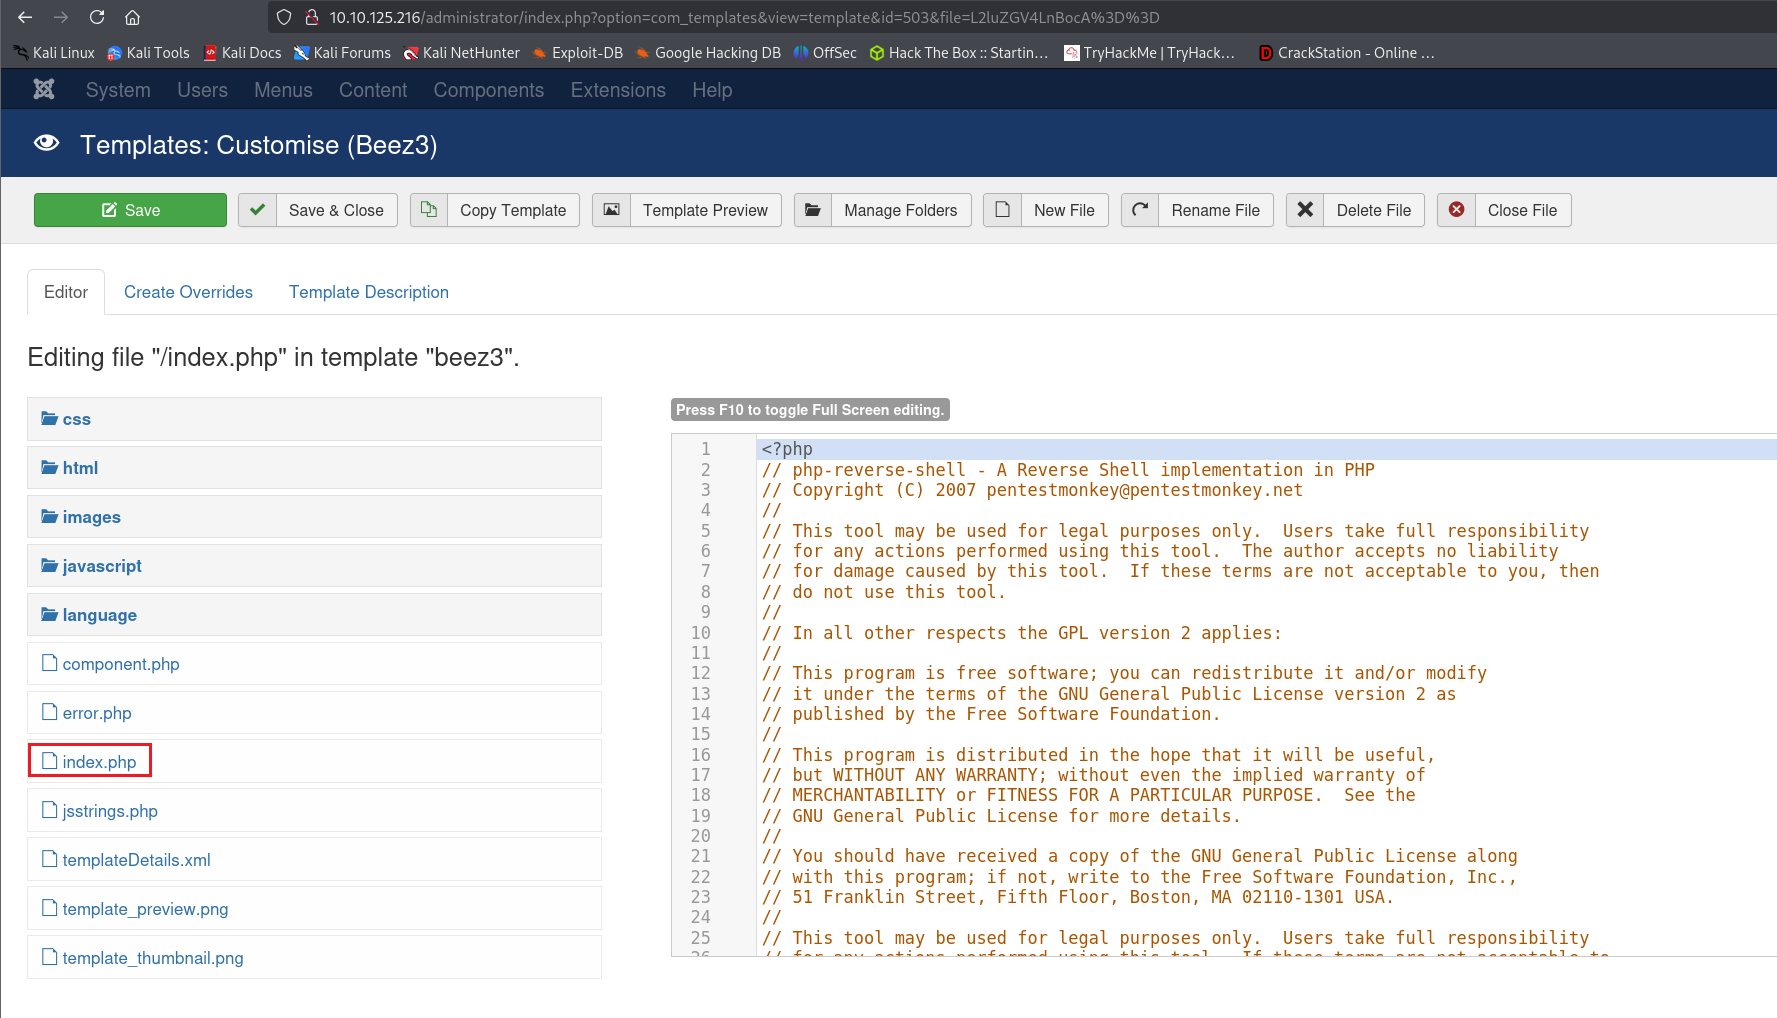Image resolution: width=1777 pixels, height=1018 pixels.
Task: Open the Components menu
Action: click(489, 90)
